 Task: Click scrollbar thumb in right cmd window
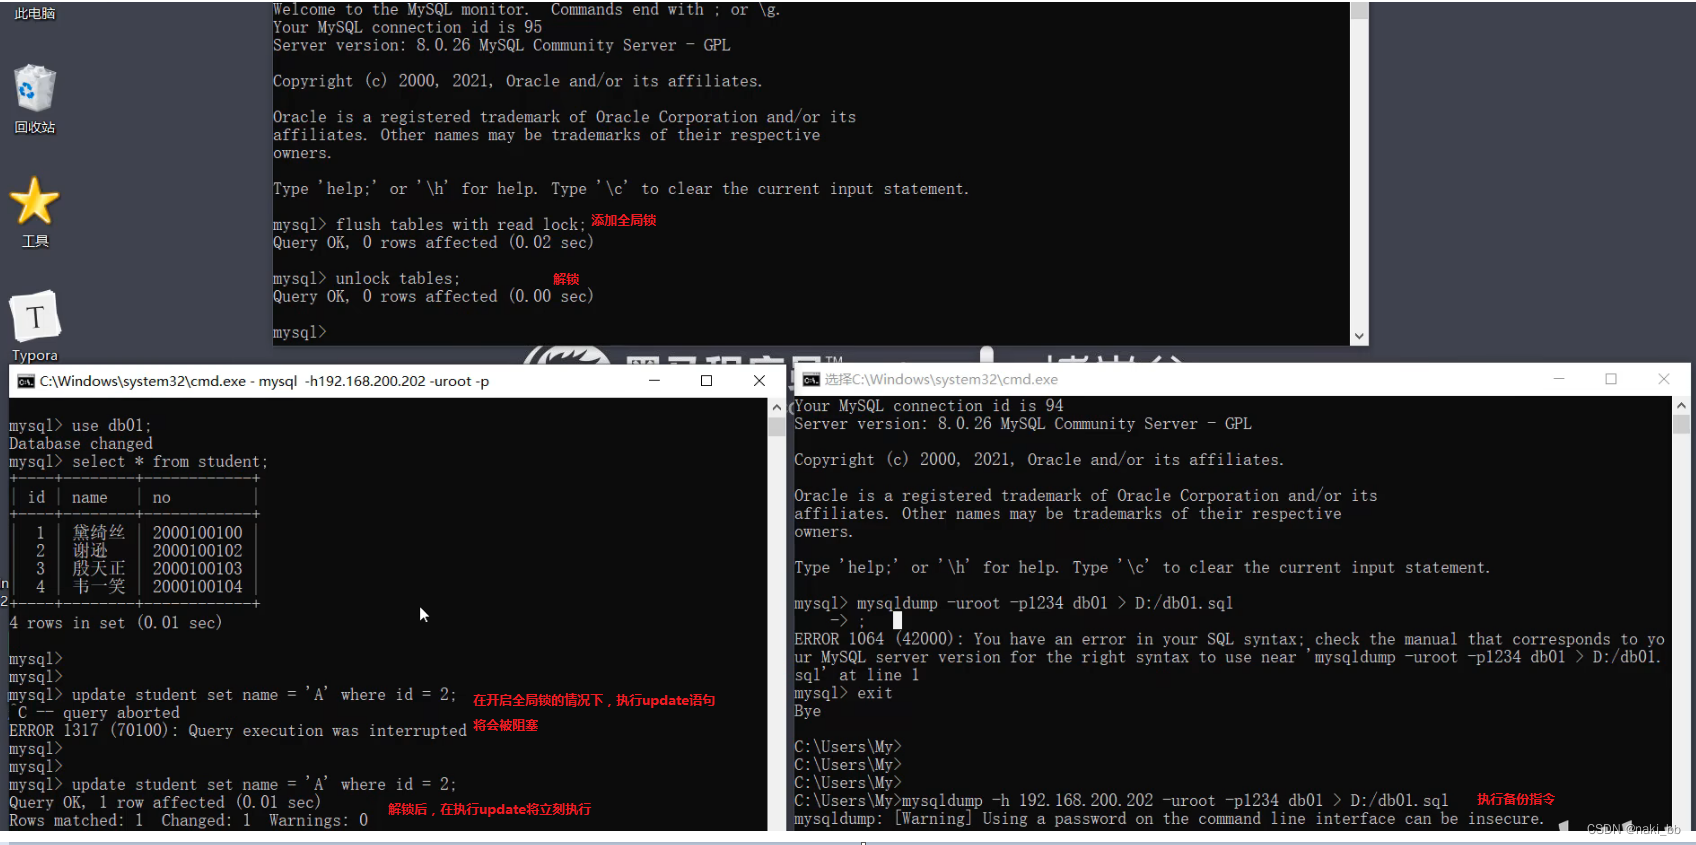click(1682, 424)
